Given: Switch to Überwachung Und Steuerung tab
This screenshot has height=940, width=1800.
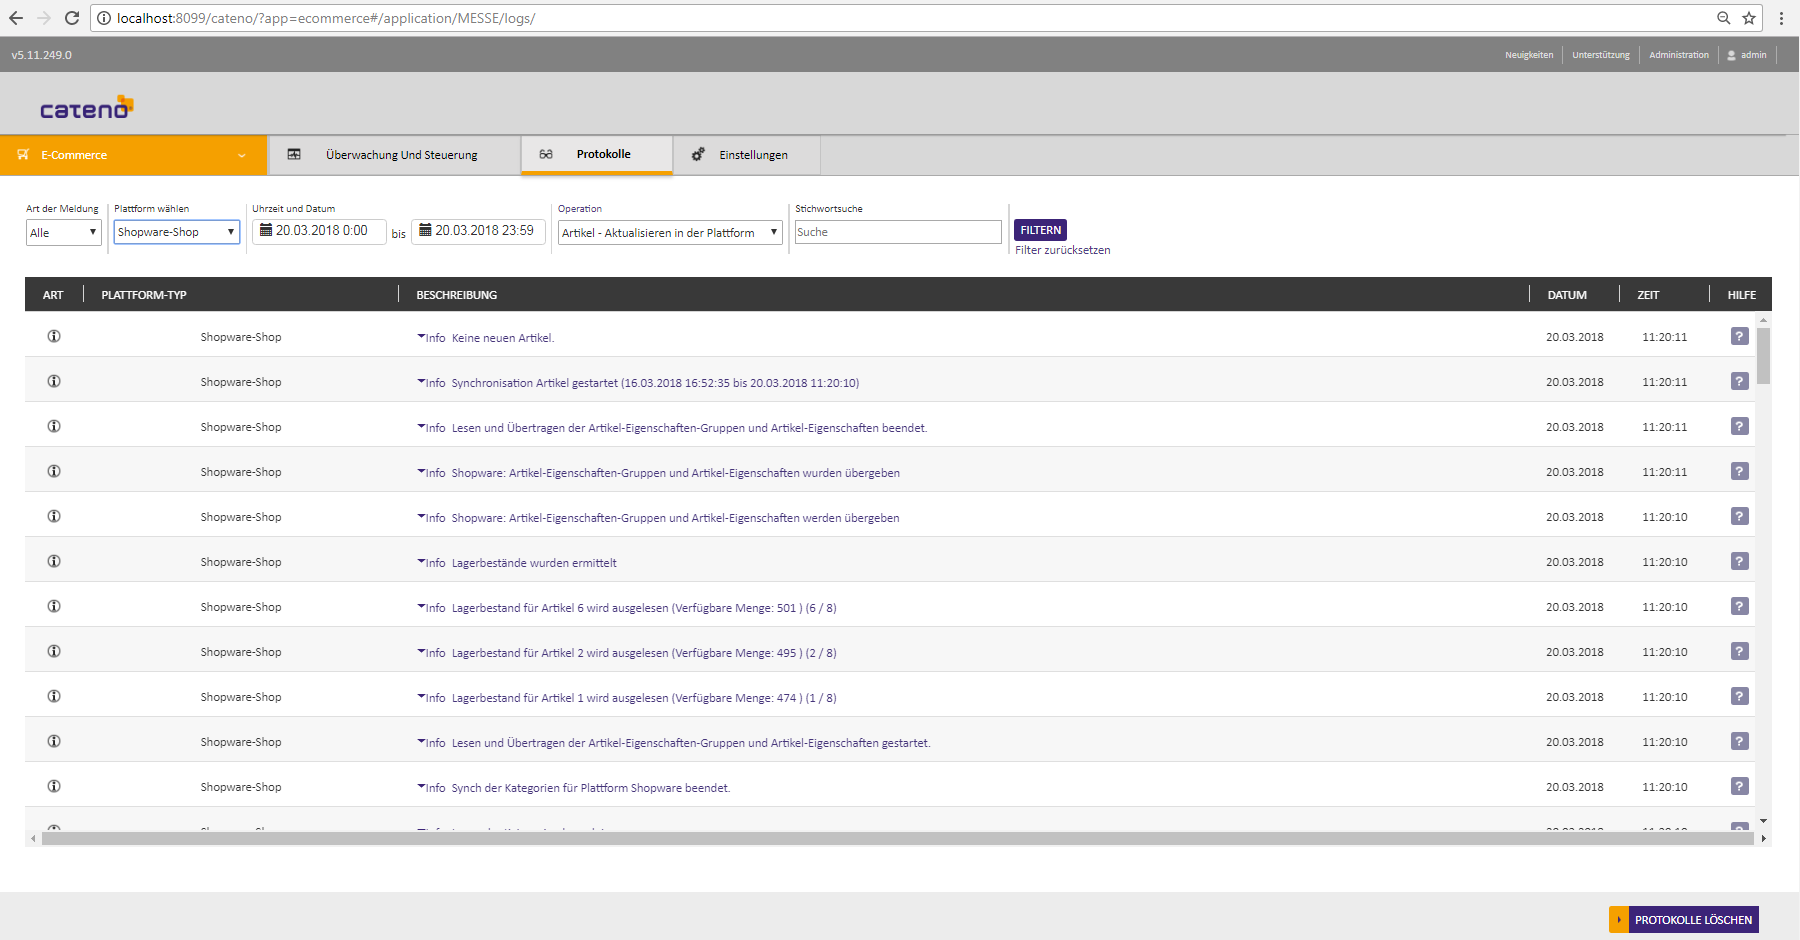Looking at the screenshot, I should click(x=400, y=155).
